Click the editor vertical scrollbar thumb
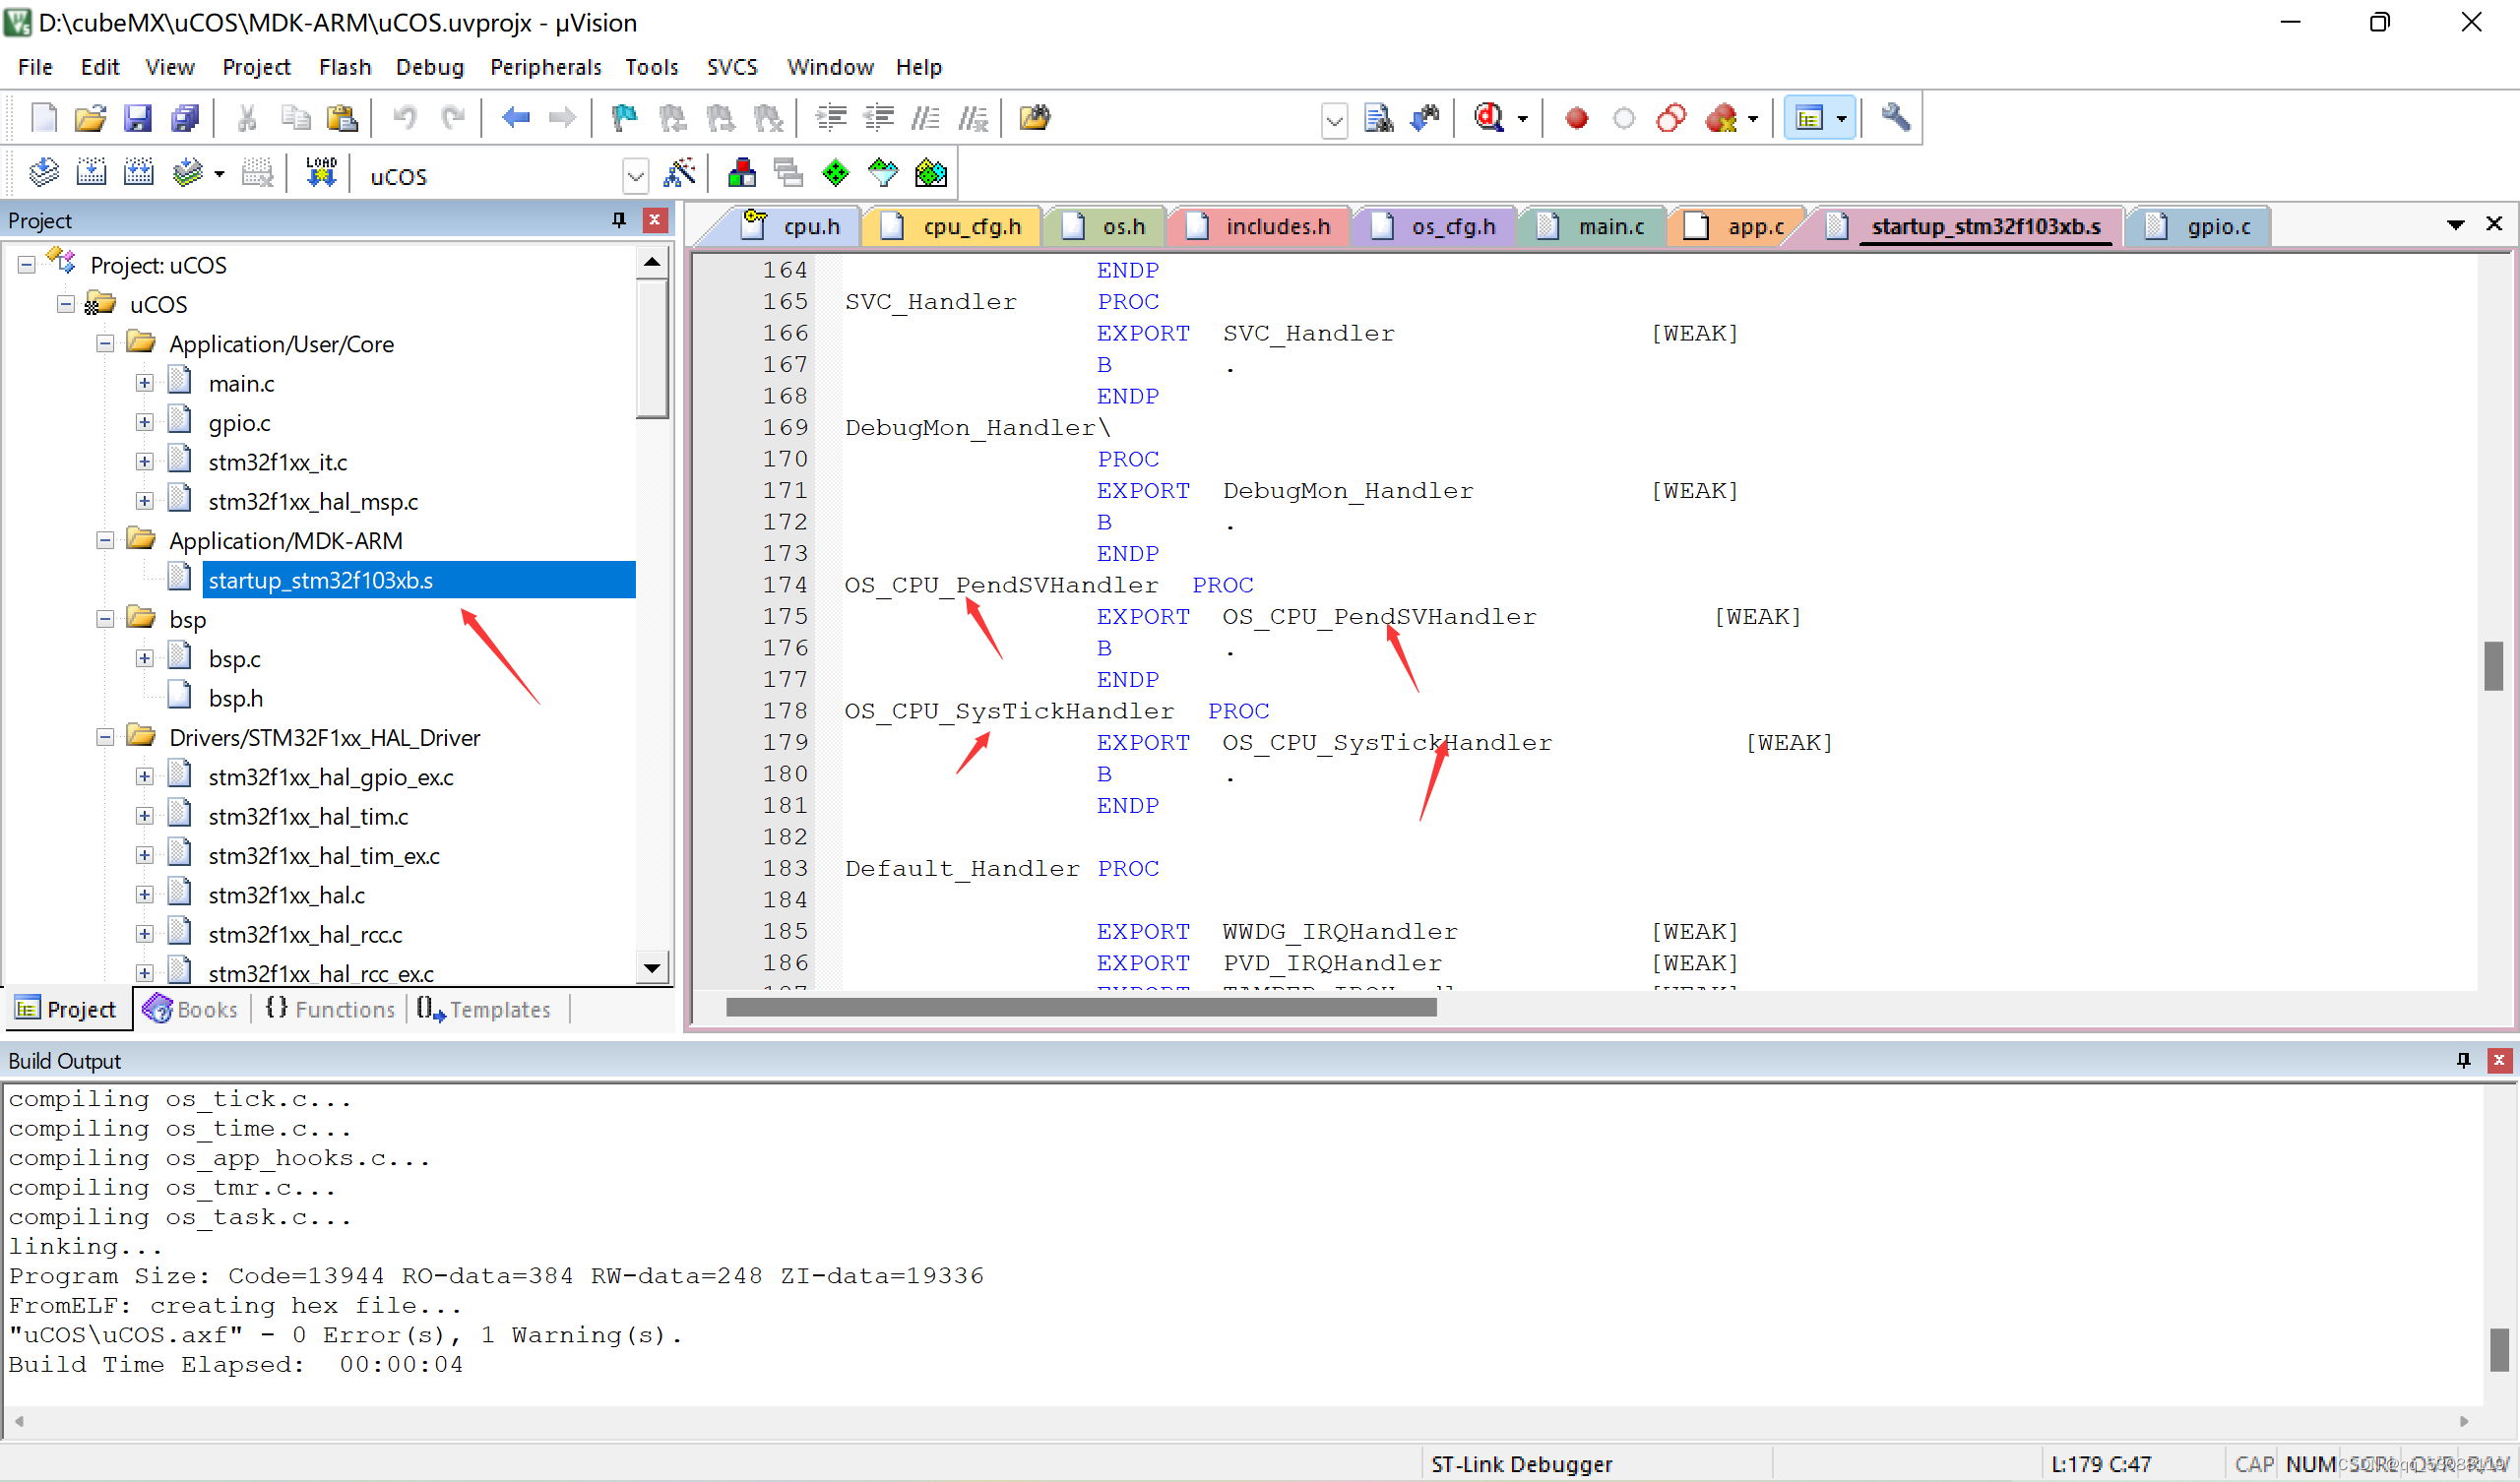 coord(2493,666)
